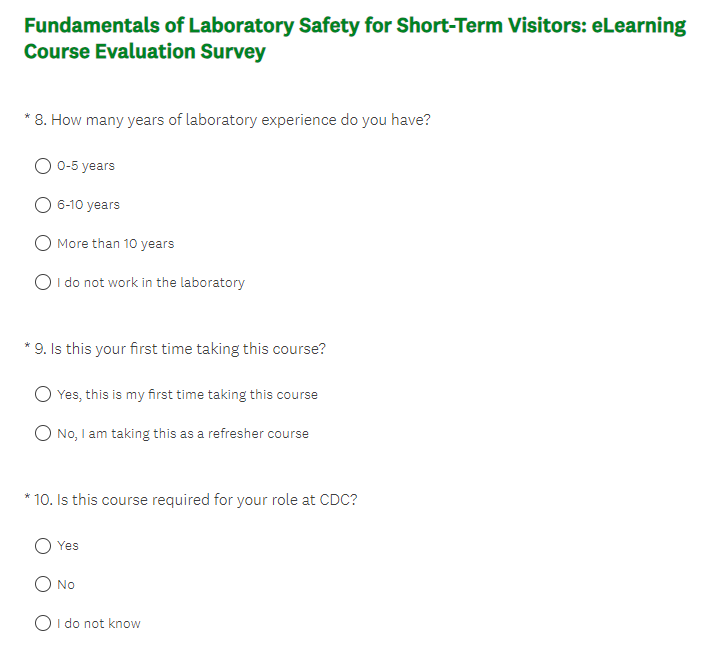The width and height of the screenshot is (710, 651).
Task: Pick the More than 10 years radio circle
Action: coord(43,243)
